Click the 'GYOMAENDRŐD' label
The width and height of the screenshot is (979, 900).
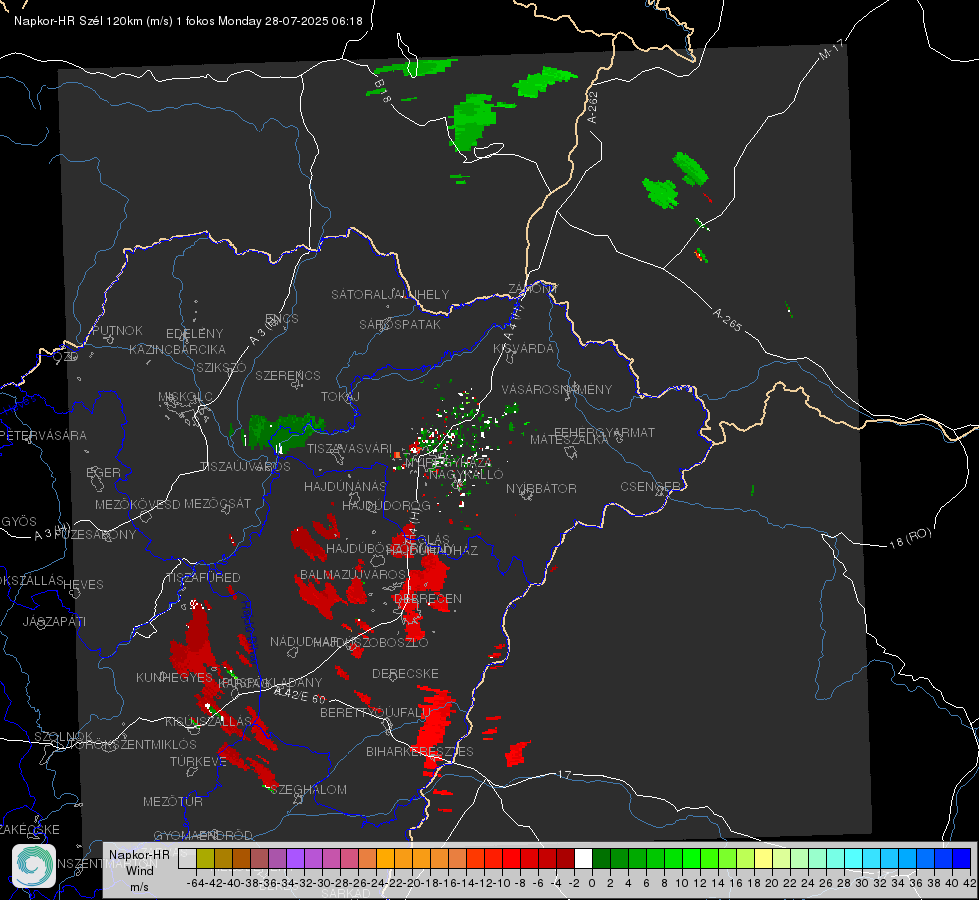pos(203,835)
